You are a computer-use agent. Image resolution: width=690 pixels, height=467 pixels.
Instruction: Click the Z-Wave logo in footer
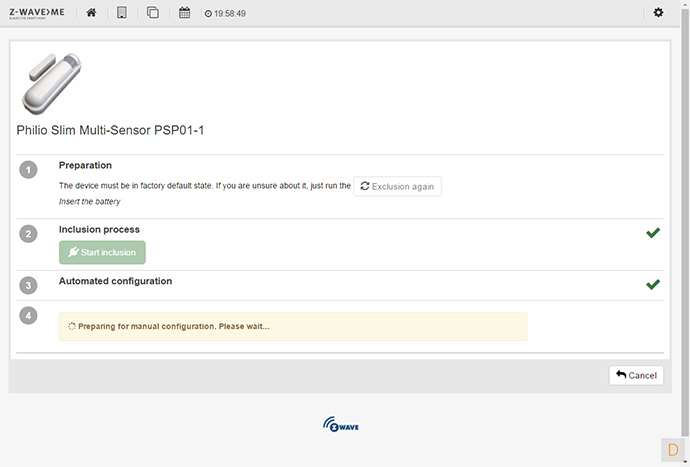[x=341, y=424]
